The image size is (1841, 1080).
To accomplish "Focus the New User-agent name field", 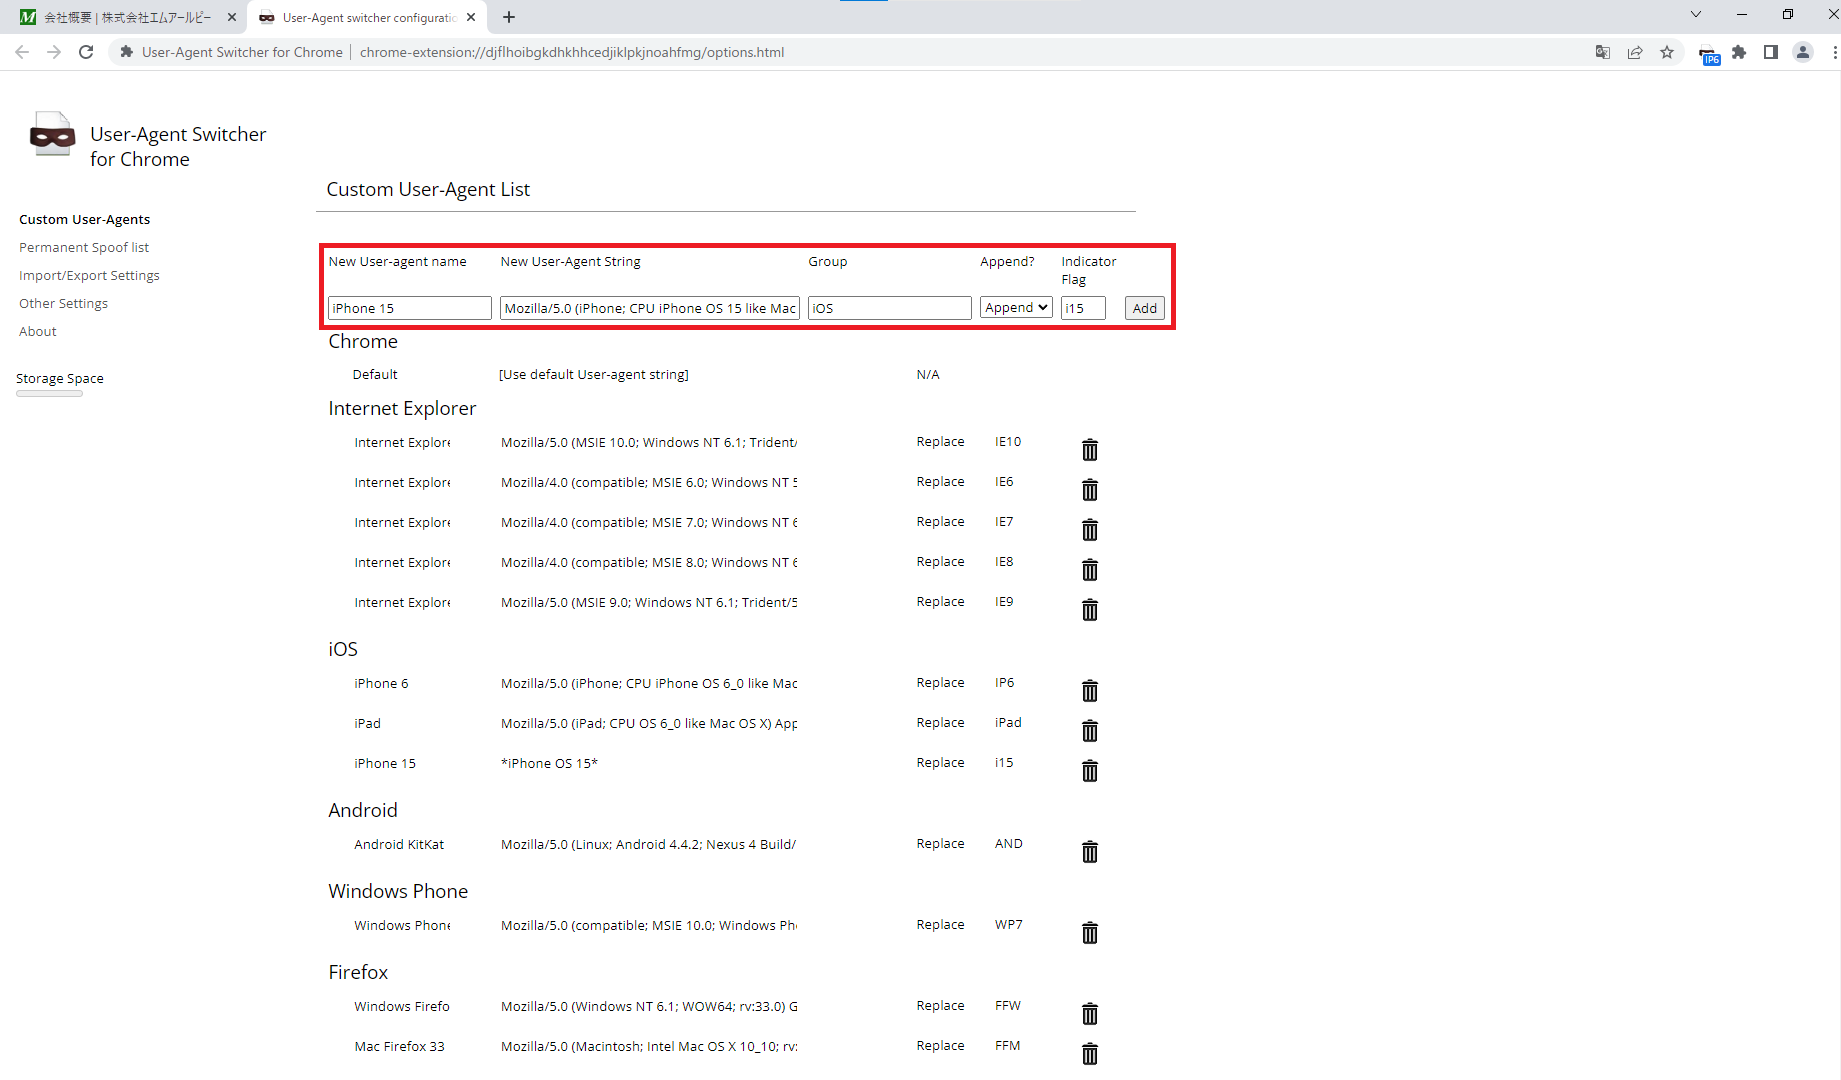I will tap(410, 308).
